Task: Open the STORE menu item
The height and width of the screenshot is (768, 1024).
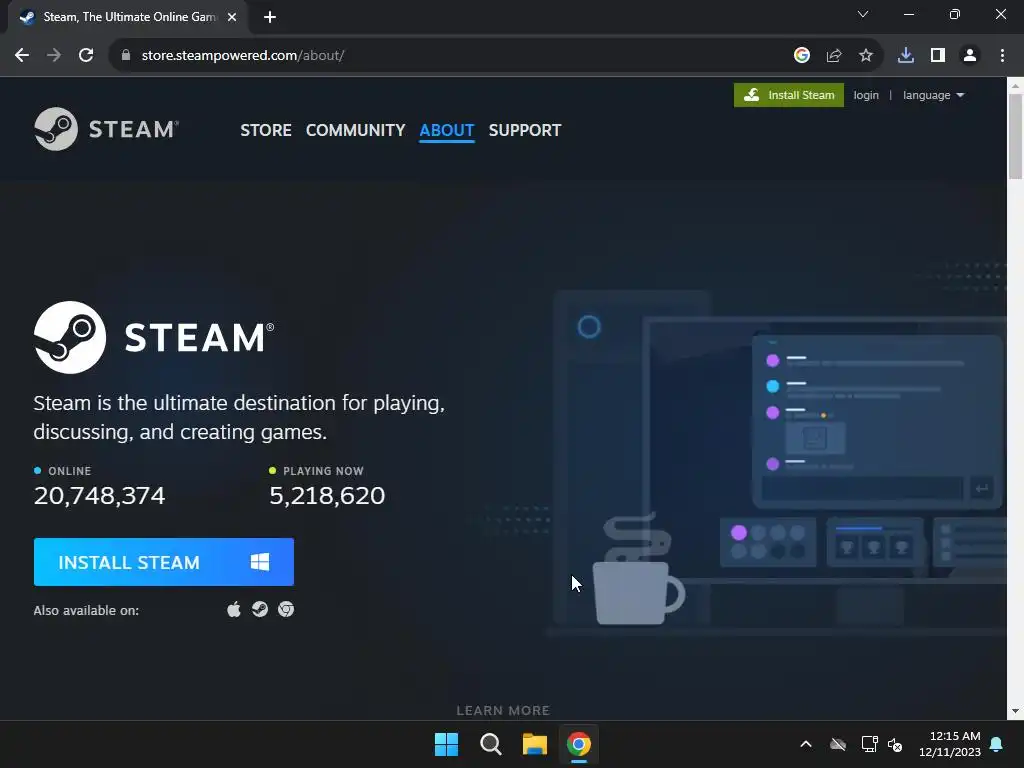Action: (x=266, y=130)
